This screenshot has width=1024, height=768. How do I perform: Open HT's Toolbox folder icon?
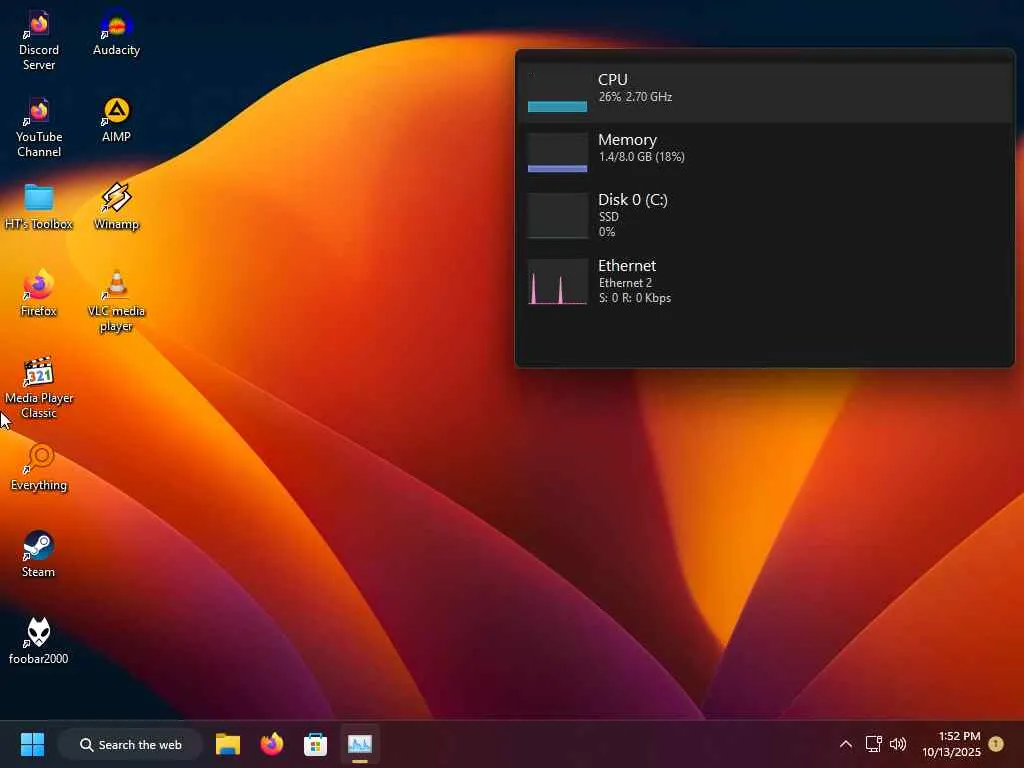pos(39,206)
